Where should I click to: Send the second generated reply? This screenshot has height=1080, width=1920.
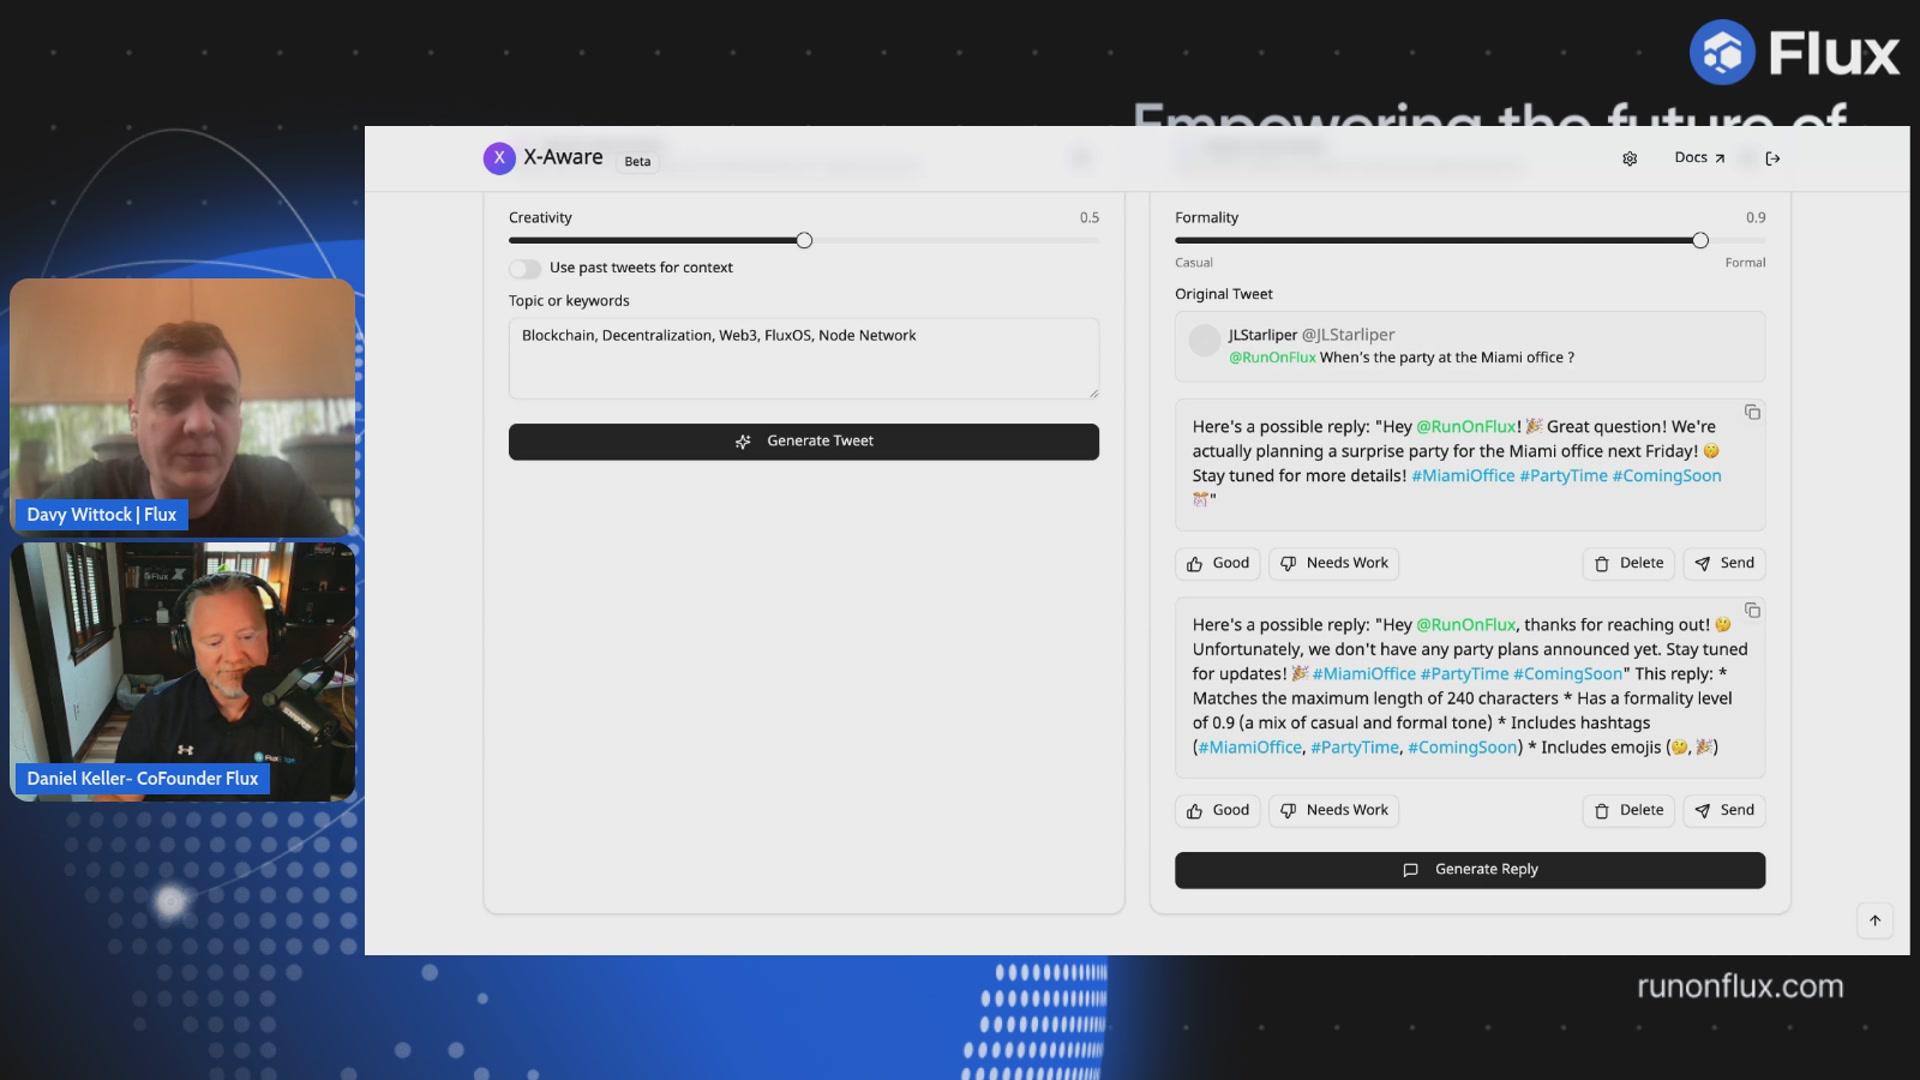pos(1724,810)
